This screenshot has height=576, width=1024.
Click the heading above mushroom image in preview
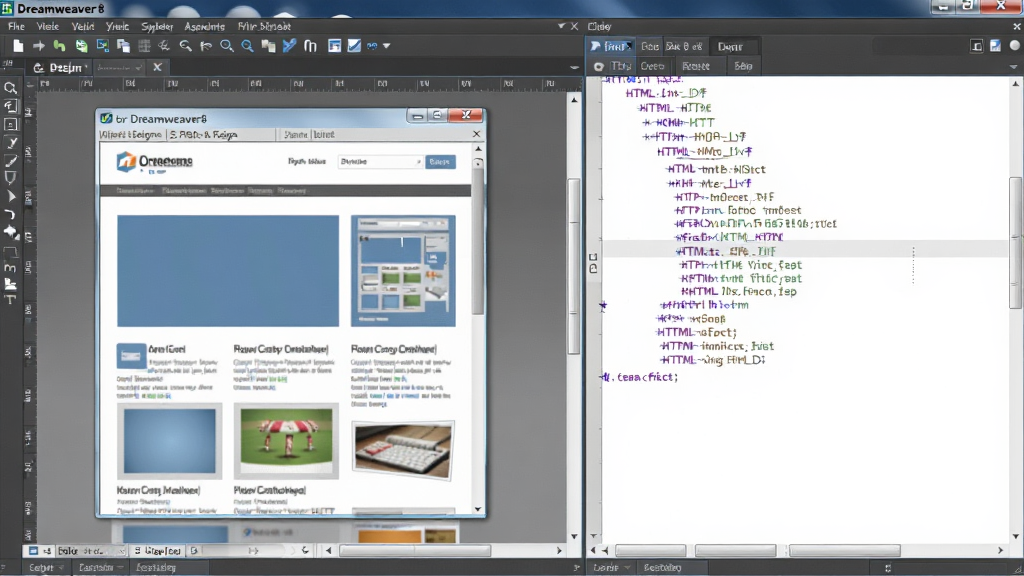[x=281, y=349]
